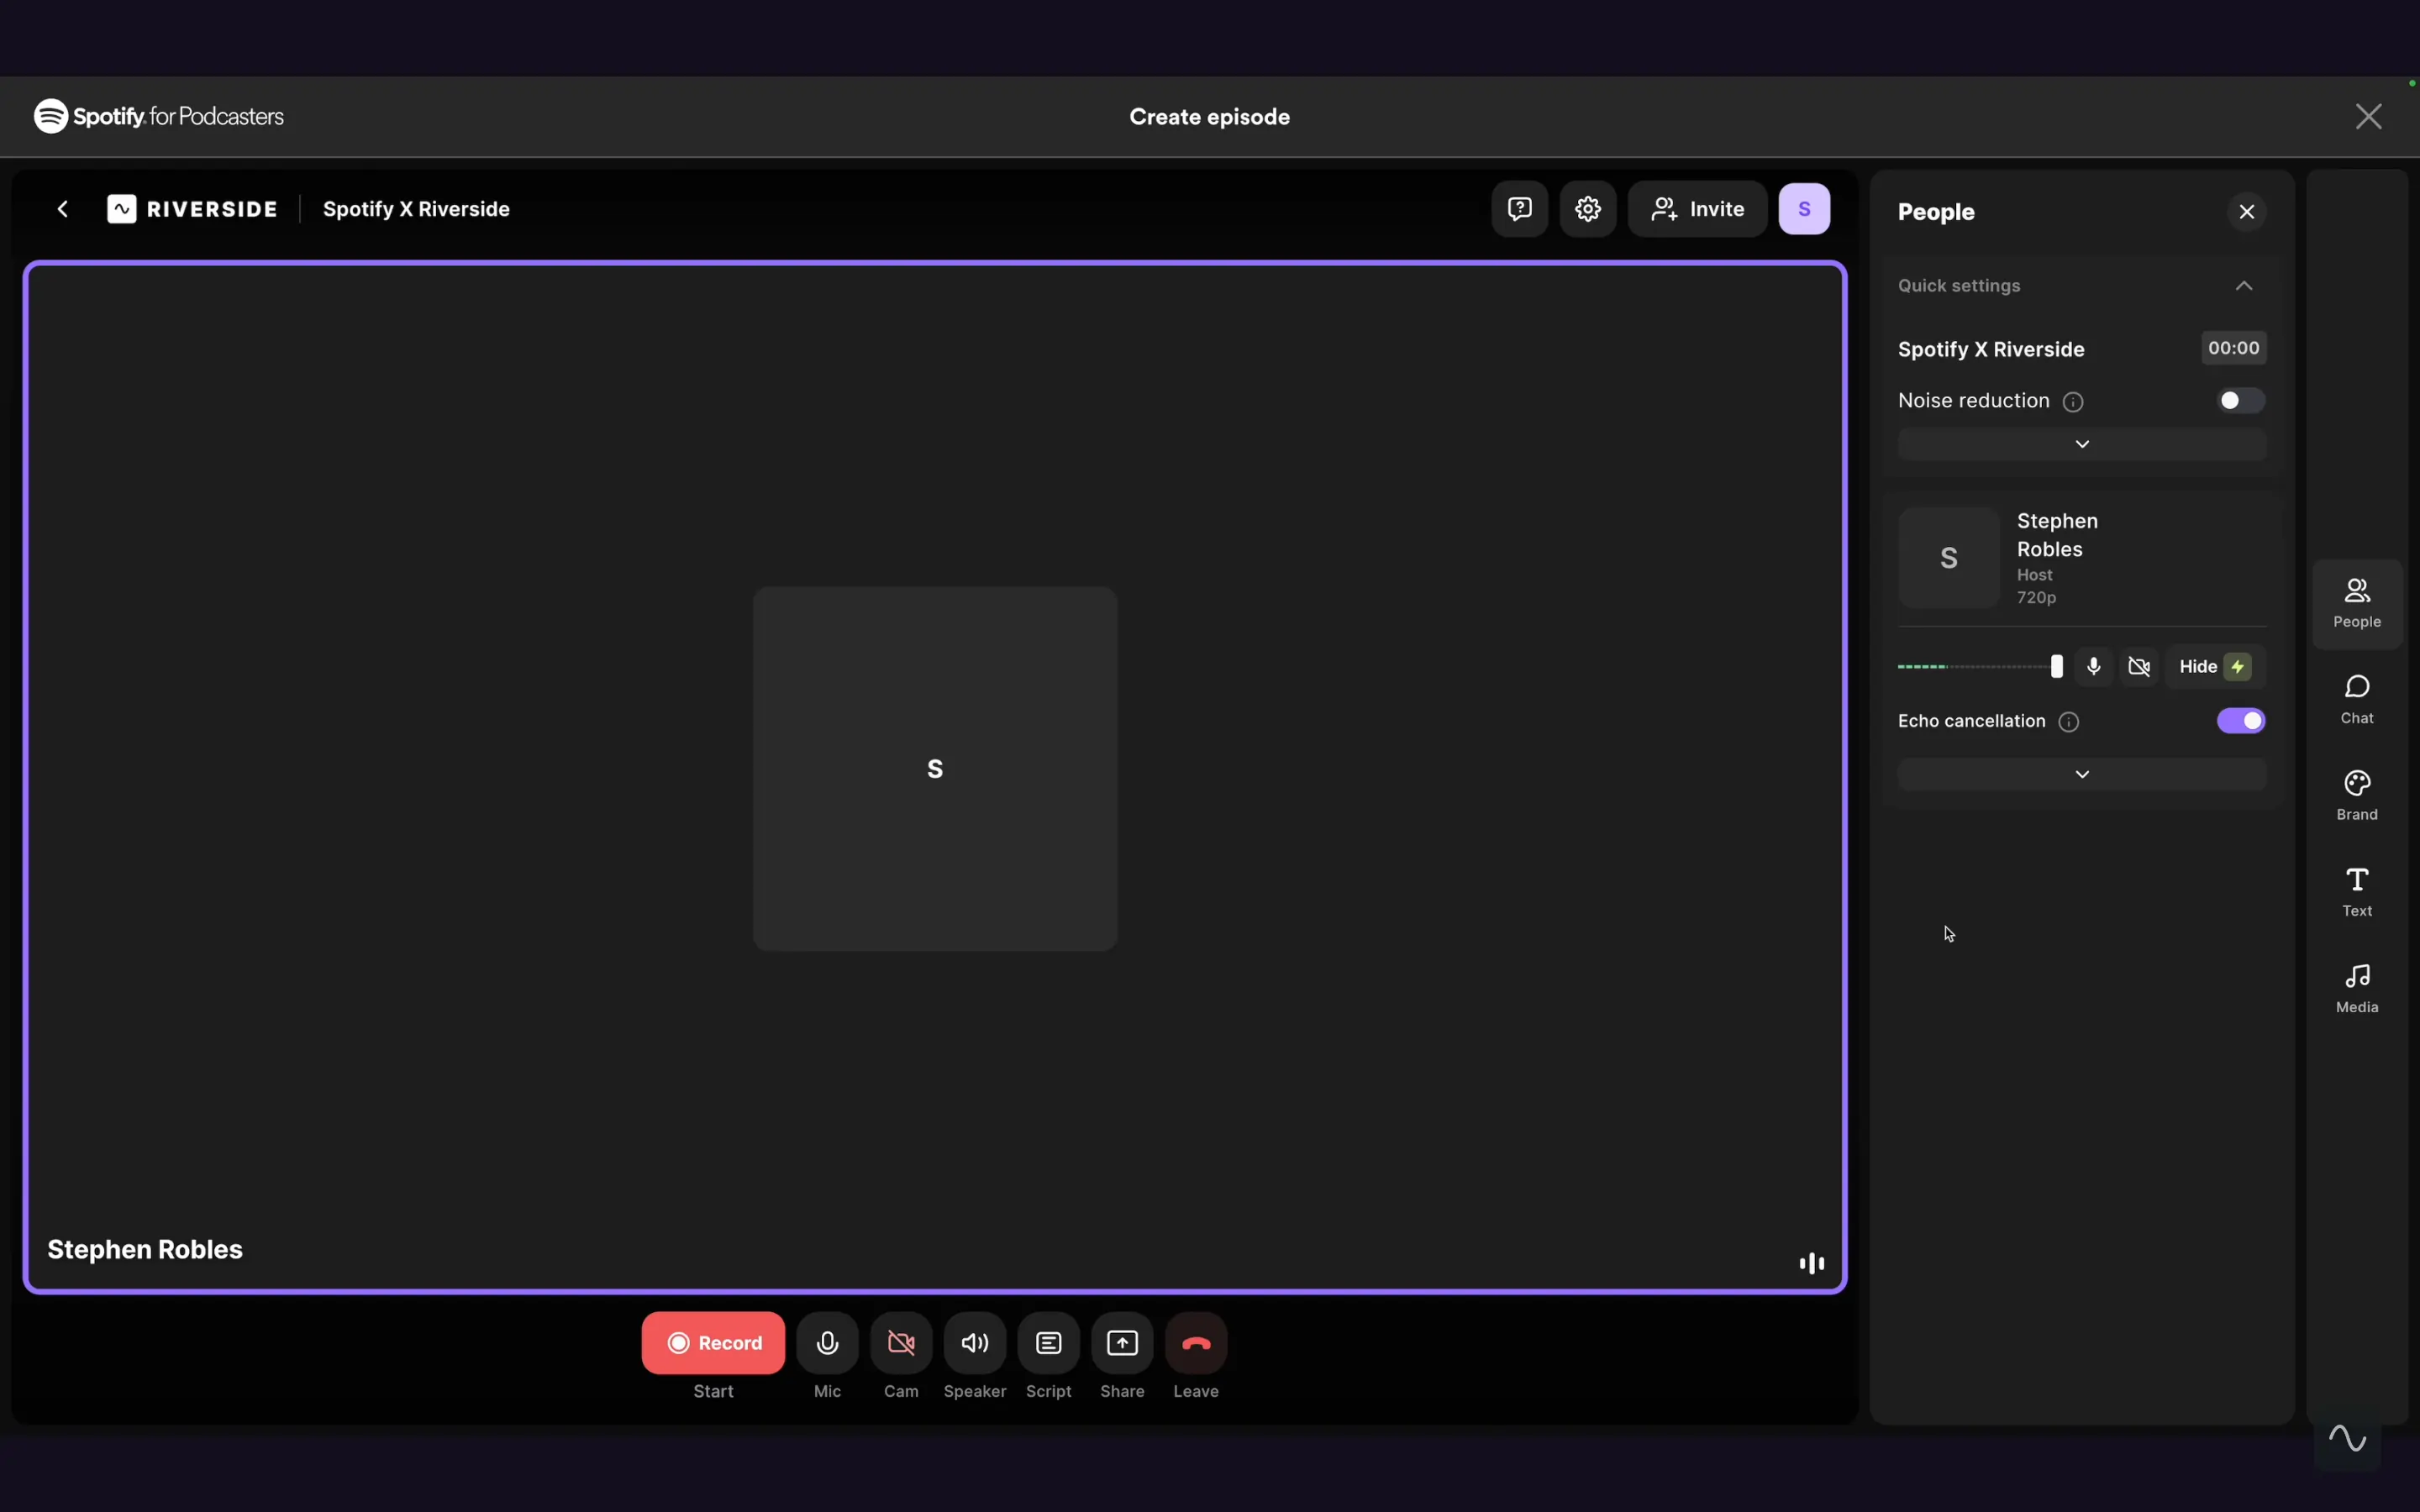Open the Text tab in sidebar
This screenshot has height=1512, width=2420.
[2357, 892]
